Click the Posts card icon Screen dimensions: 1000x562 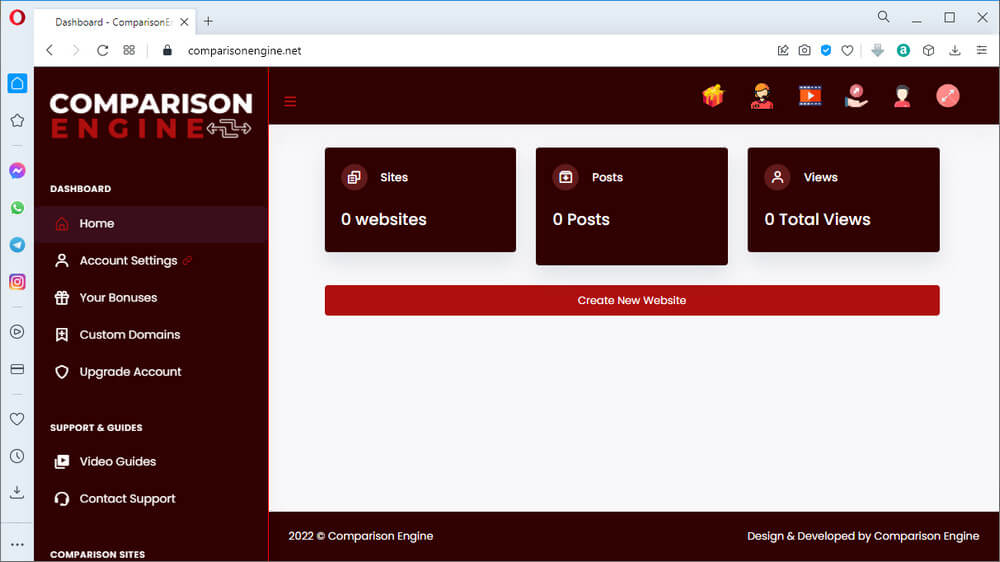coord(566,177)
